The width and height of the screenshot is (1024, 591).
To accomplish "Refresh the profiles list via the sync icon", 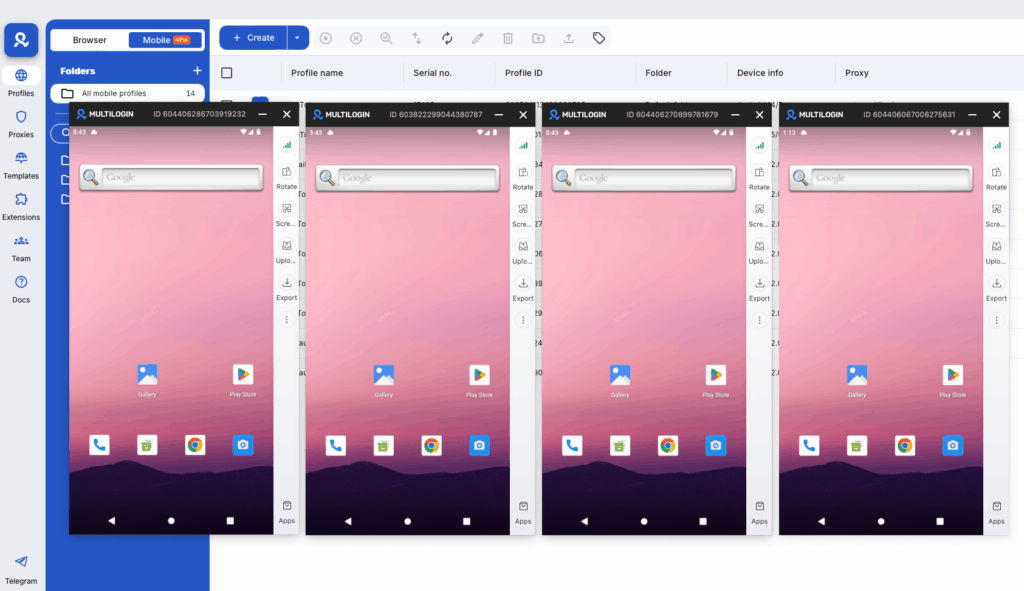I will point(447,38).
